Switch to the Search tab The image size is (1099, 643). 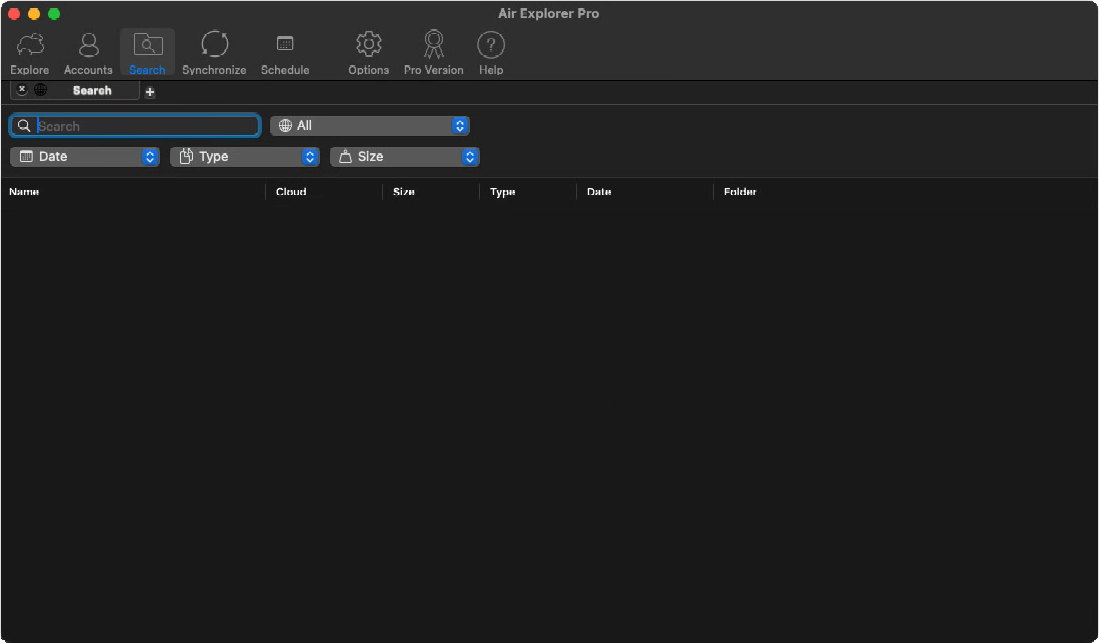(x=93, y=90)
